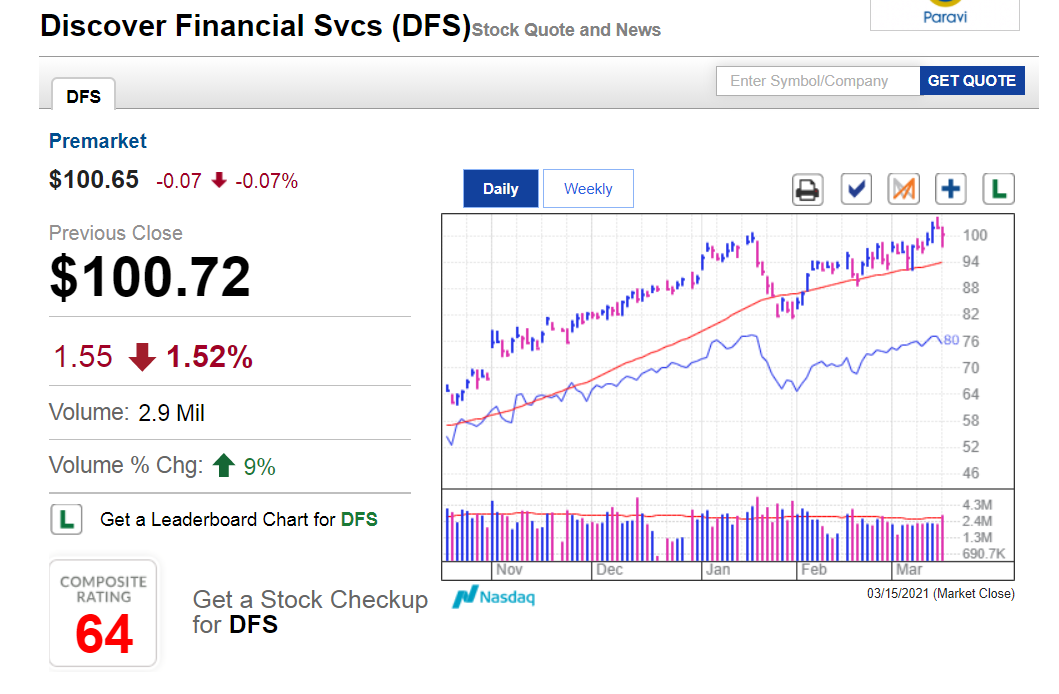Switch to the Weekly chart tab
1059x694 pixels.
(x=588, y=188)
